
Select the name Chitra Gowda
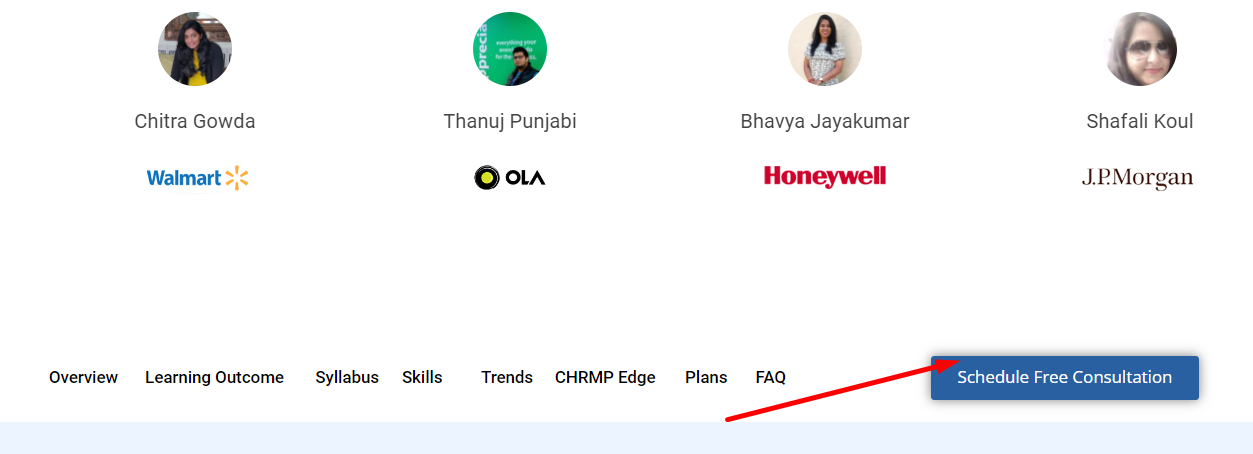(195, 121)
